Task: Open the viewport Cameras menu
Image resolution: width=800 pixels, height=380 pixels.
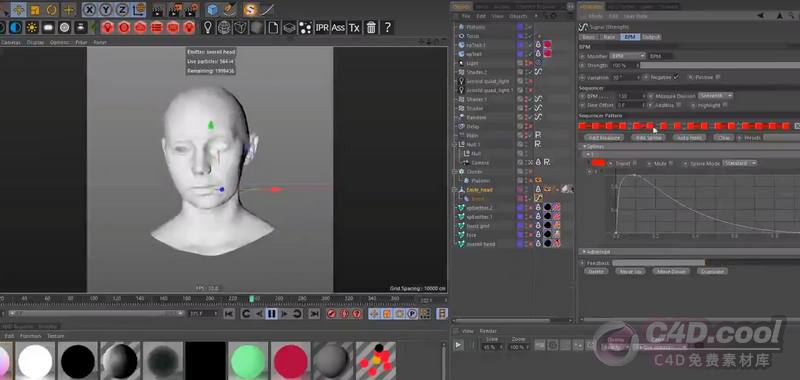Action: (10, 42)
